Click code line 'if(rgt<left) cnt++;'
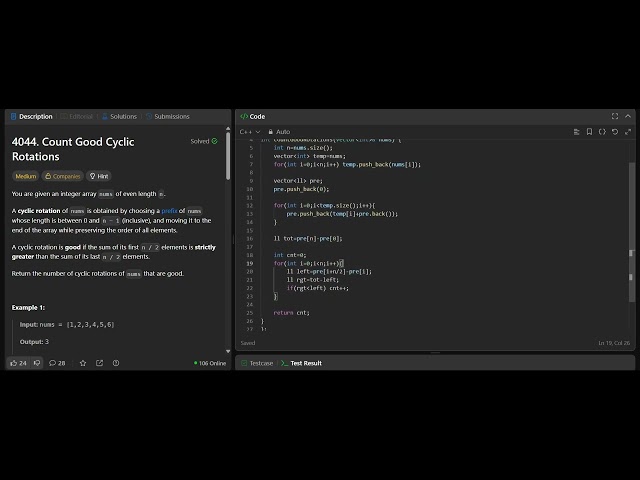 318,288
